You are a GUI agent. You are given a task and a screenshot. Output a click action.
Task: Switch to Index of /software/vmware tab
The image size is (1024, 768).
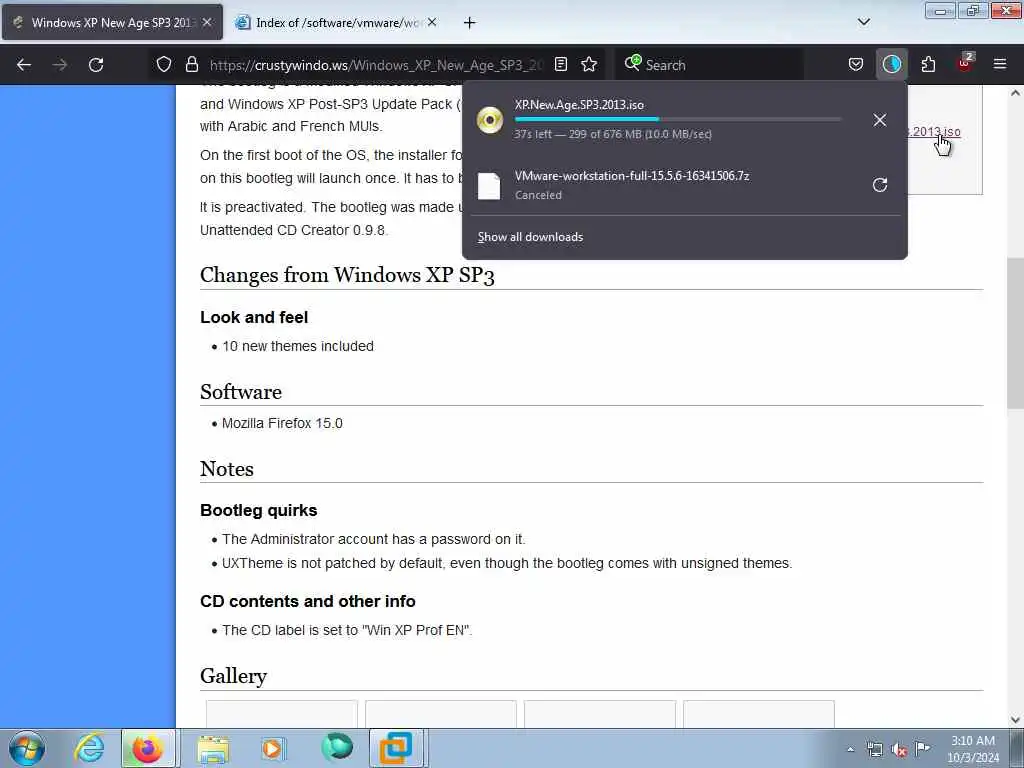click(x=338, y=22)
